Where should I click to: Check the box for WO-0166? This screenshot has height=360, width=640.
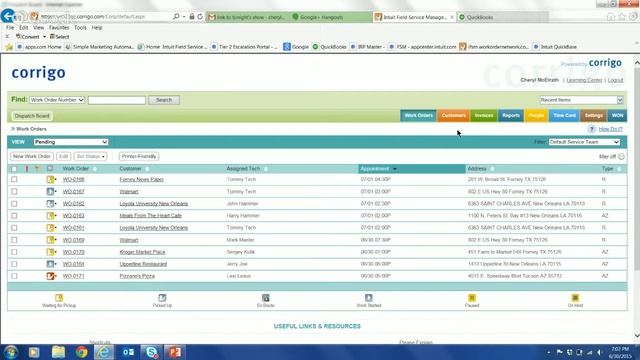tap(14, 179)
